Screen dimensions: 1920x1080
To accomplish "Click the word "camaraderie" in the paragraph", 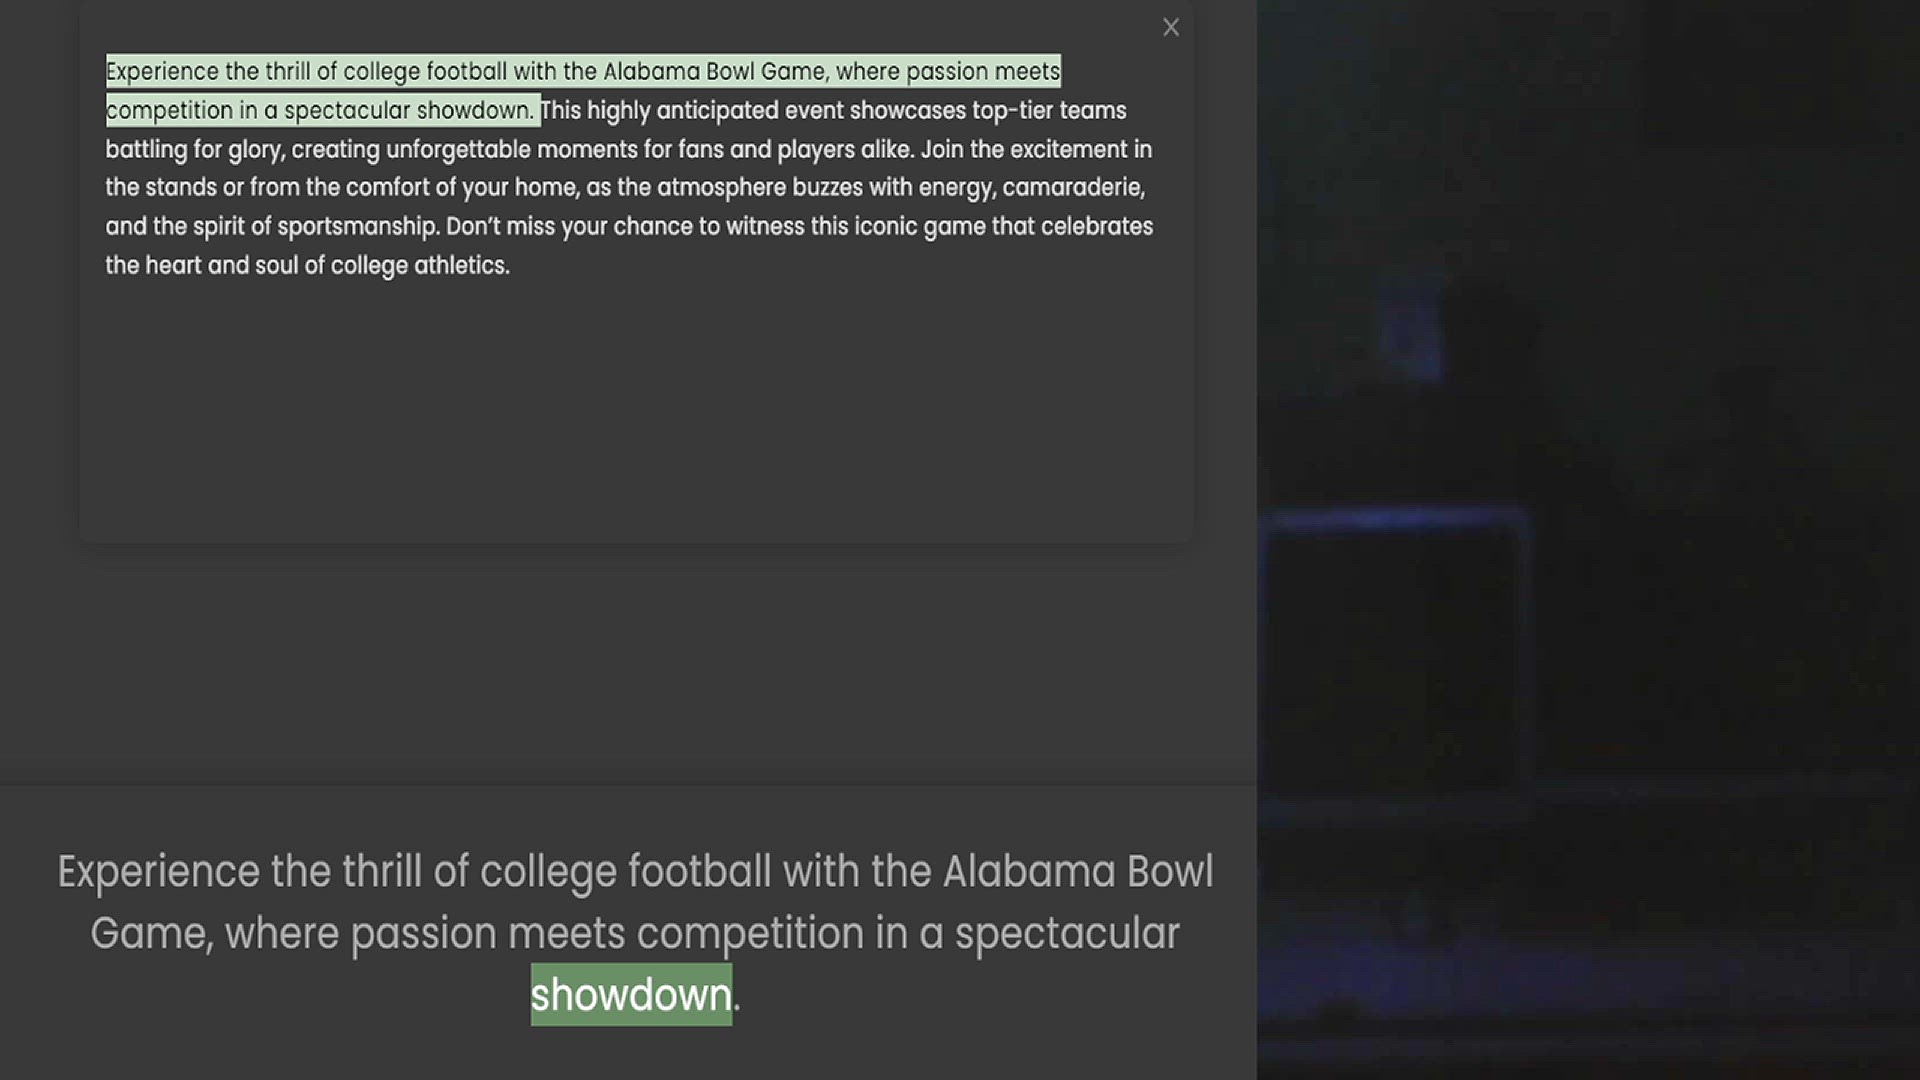I will click(x=1072, y=188).
